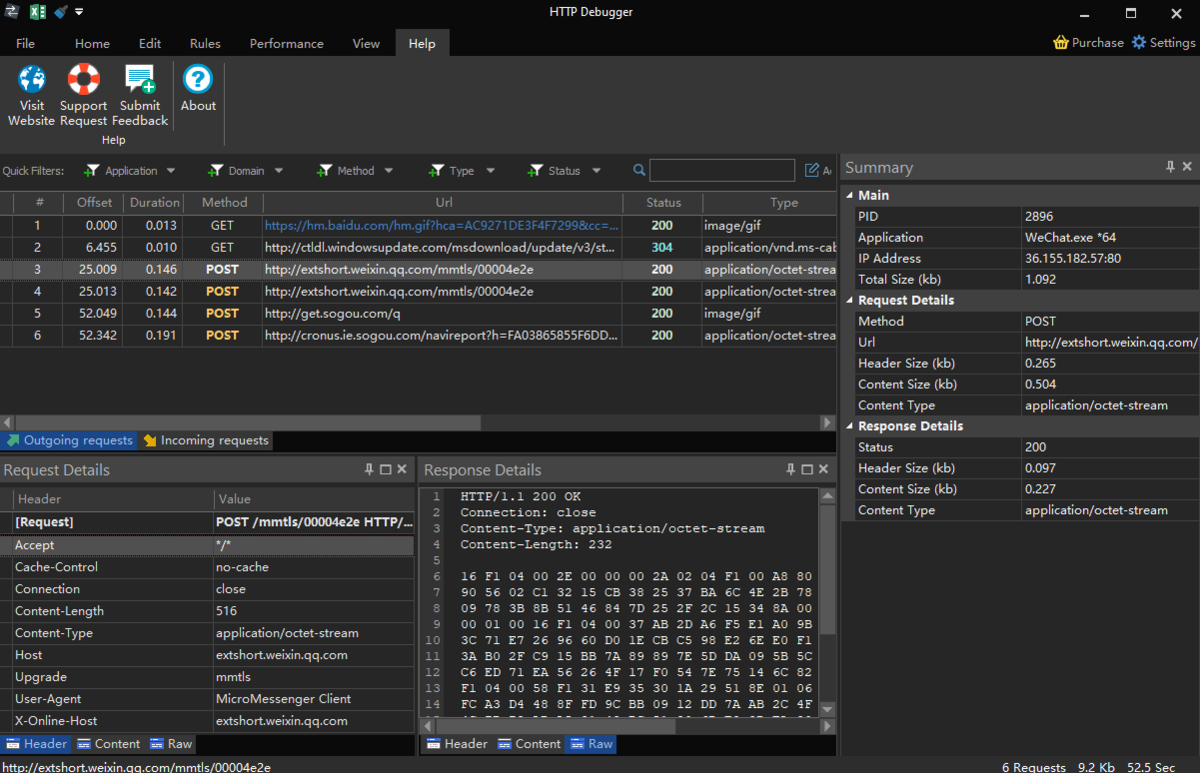This screenshot has height=773, width=1200.
Task: Select the Outgoing requests tab
Action: pyautogui.click(x=69, y=440)
